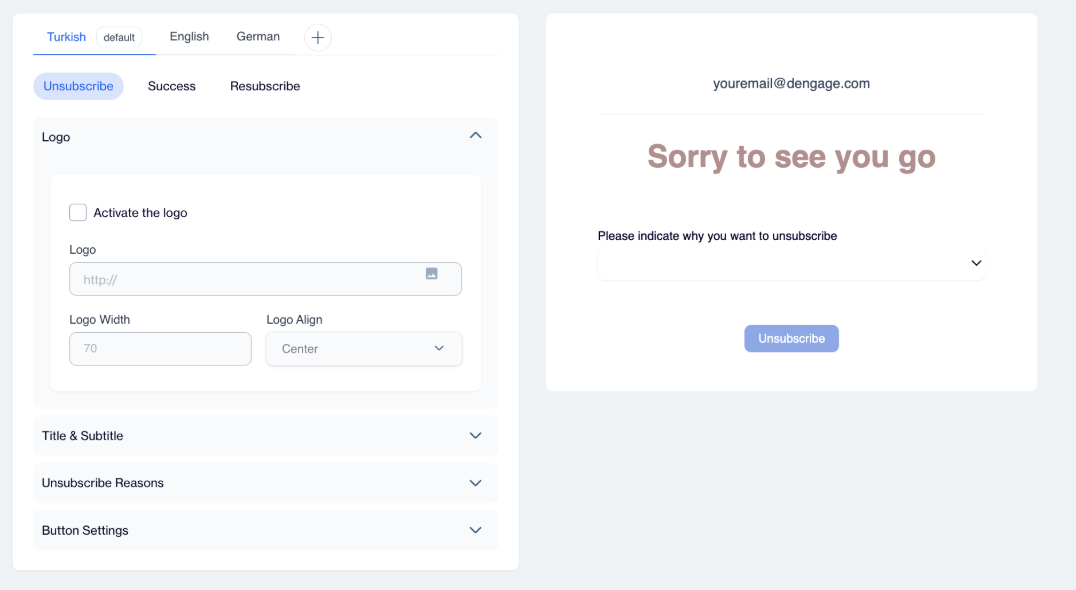The height and width of the screenshot is (590, 1076).
Task: Select the Turkish language tab
Action: 66,37
